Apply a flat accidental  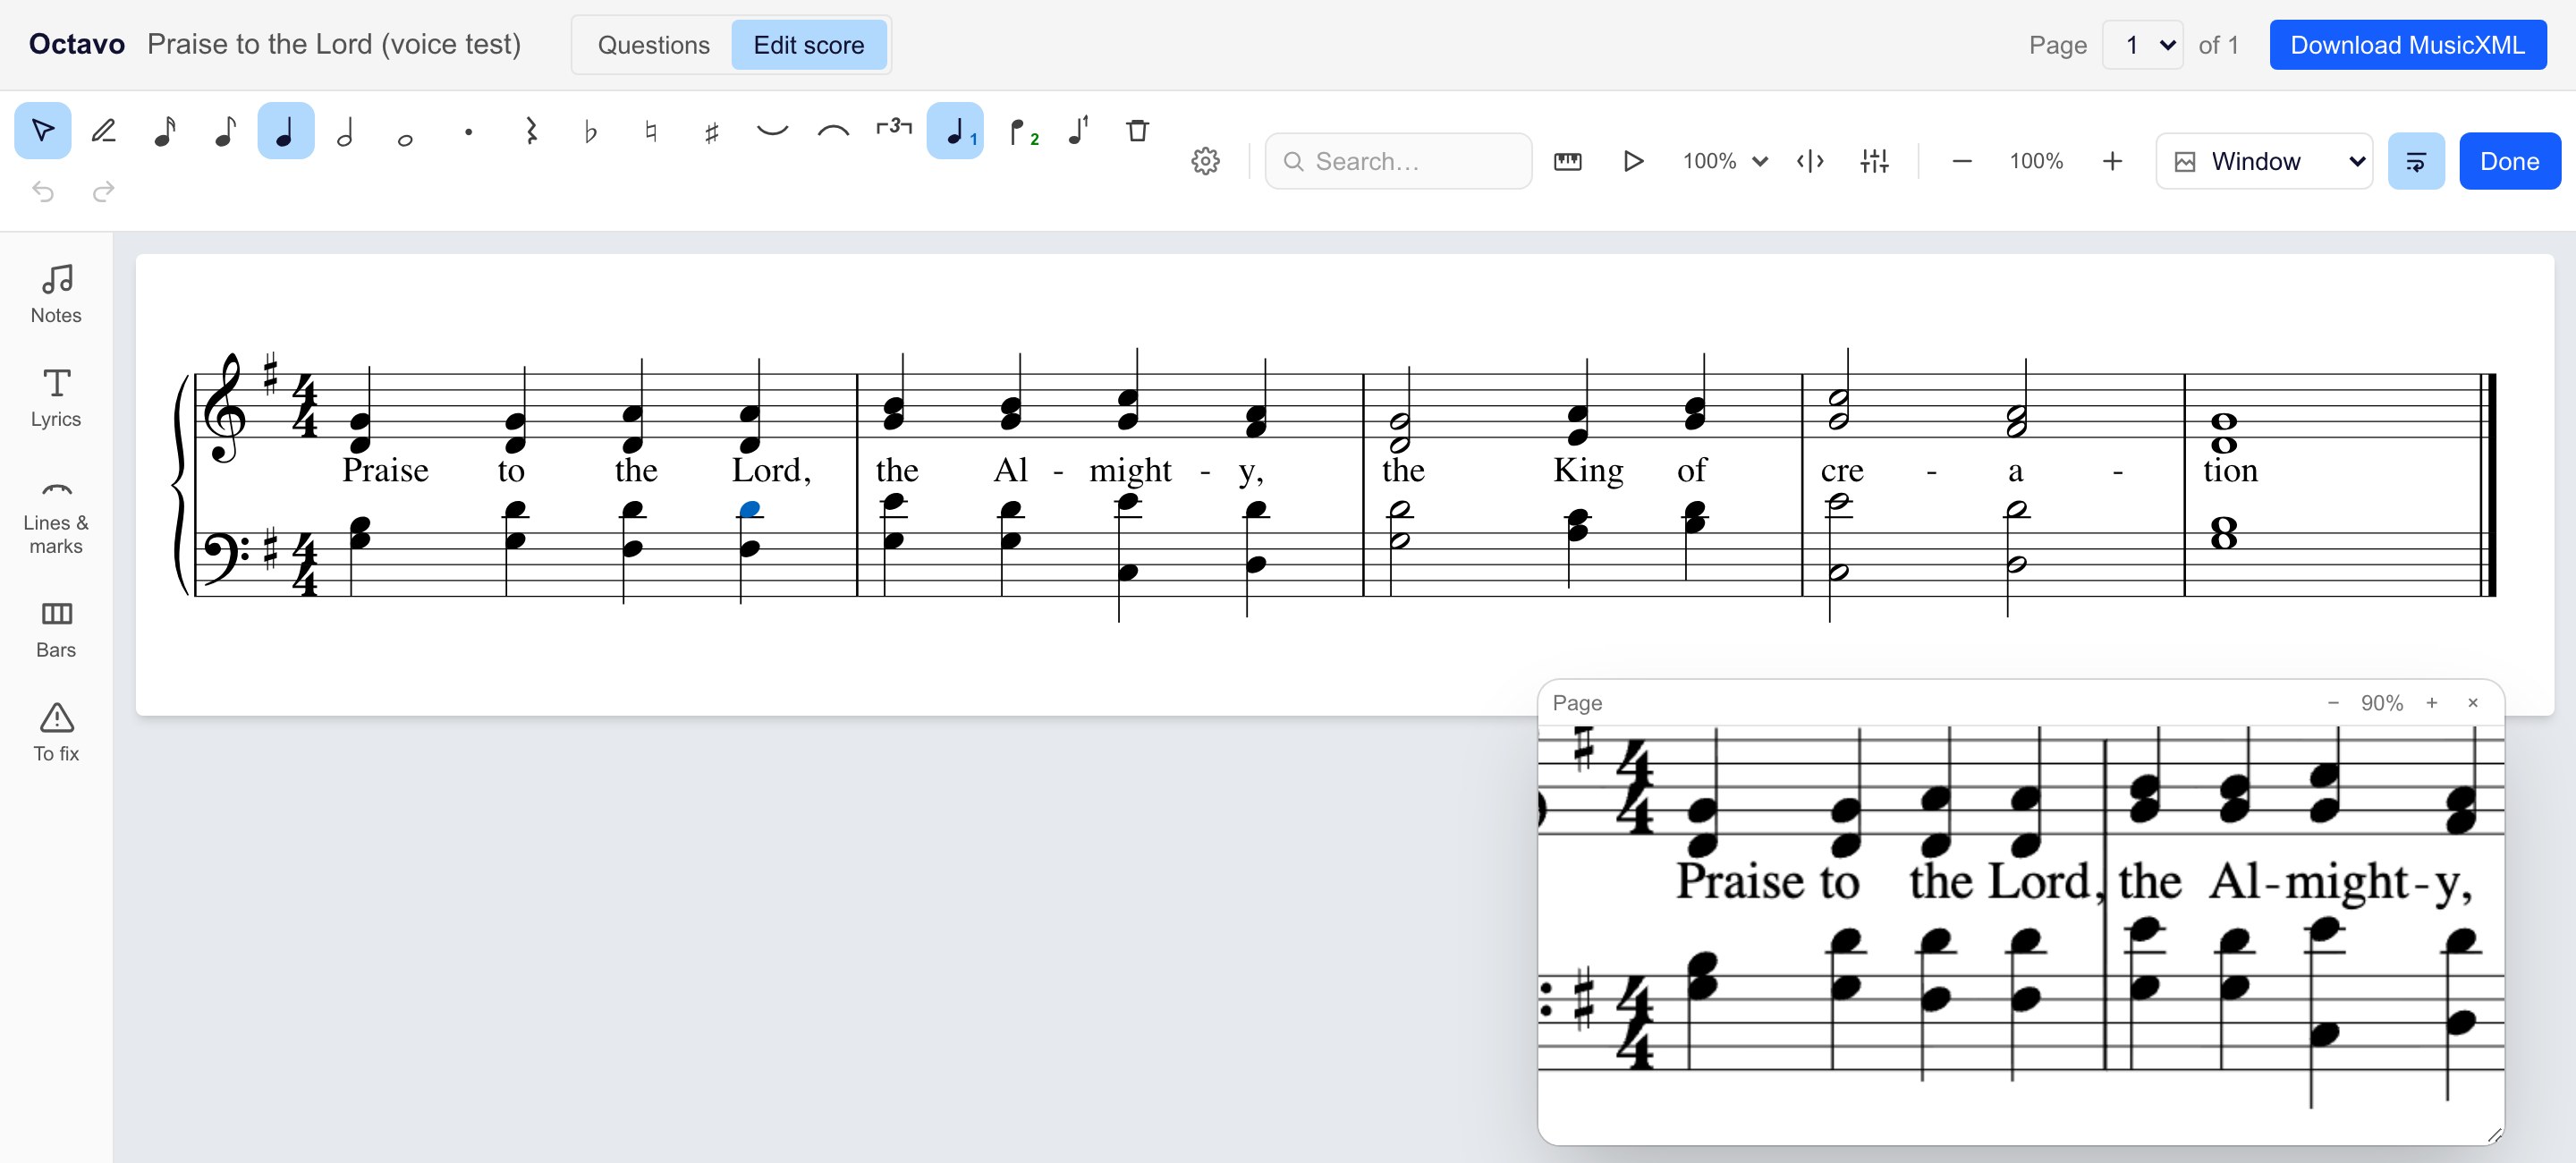(590, 131)
